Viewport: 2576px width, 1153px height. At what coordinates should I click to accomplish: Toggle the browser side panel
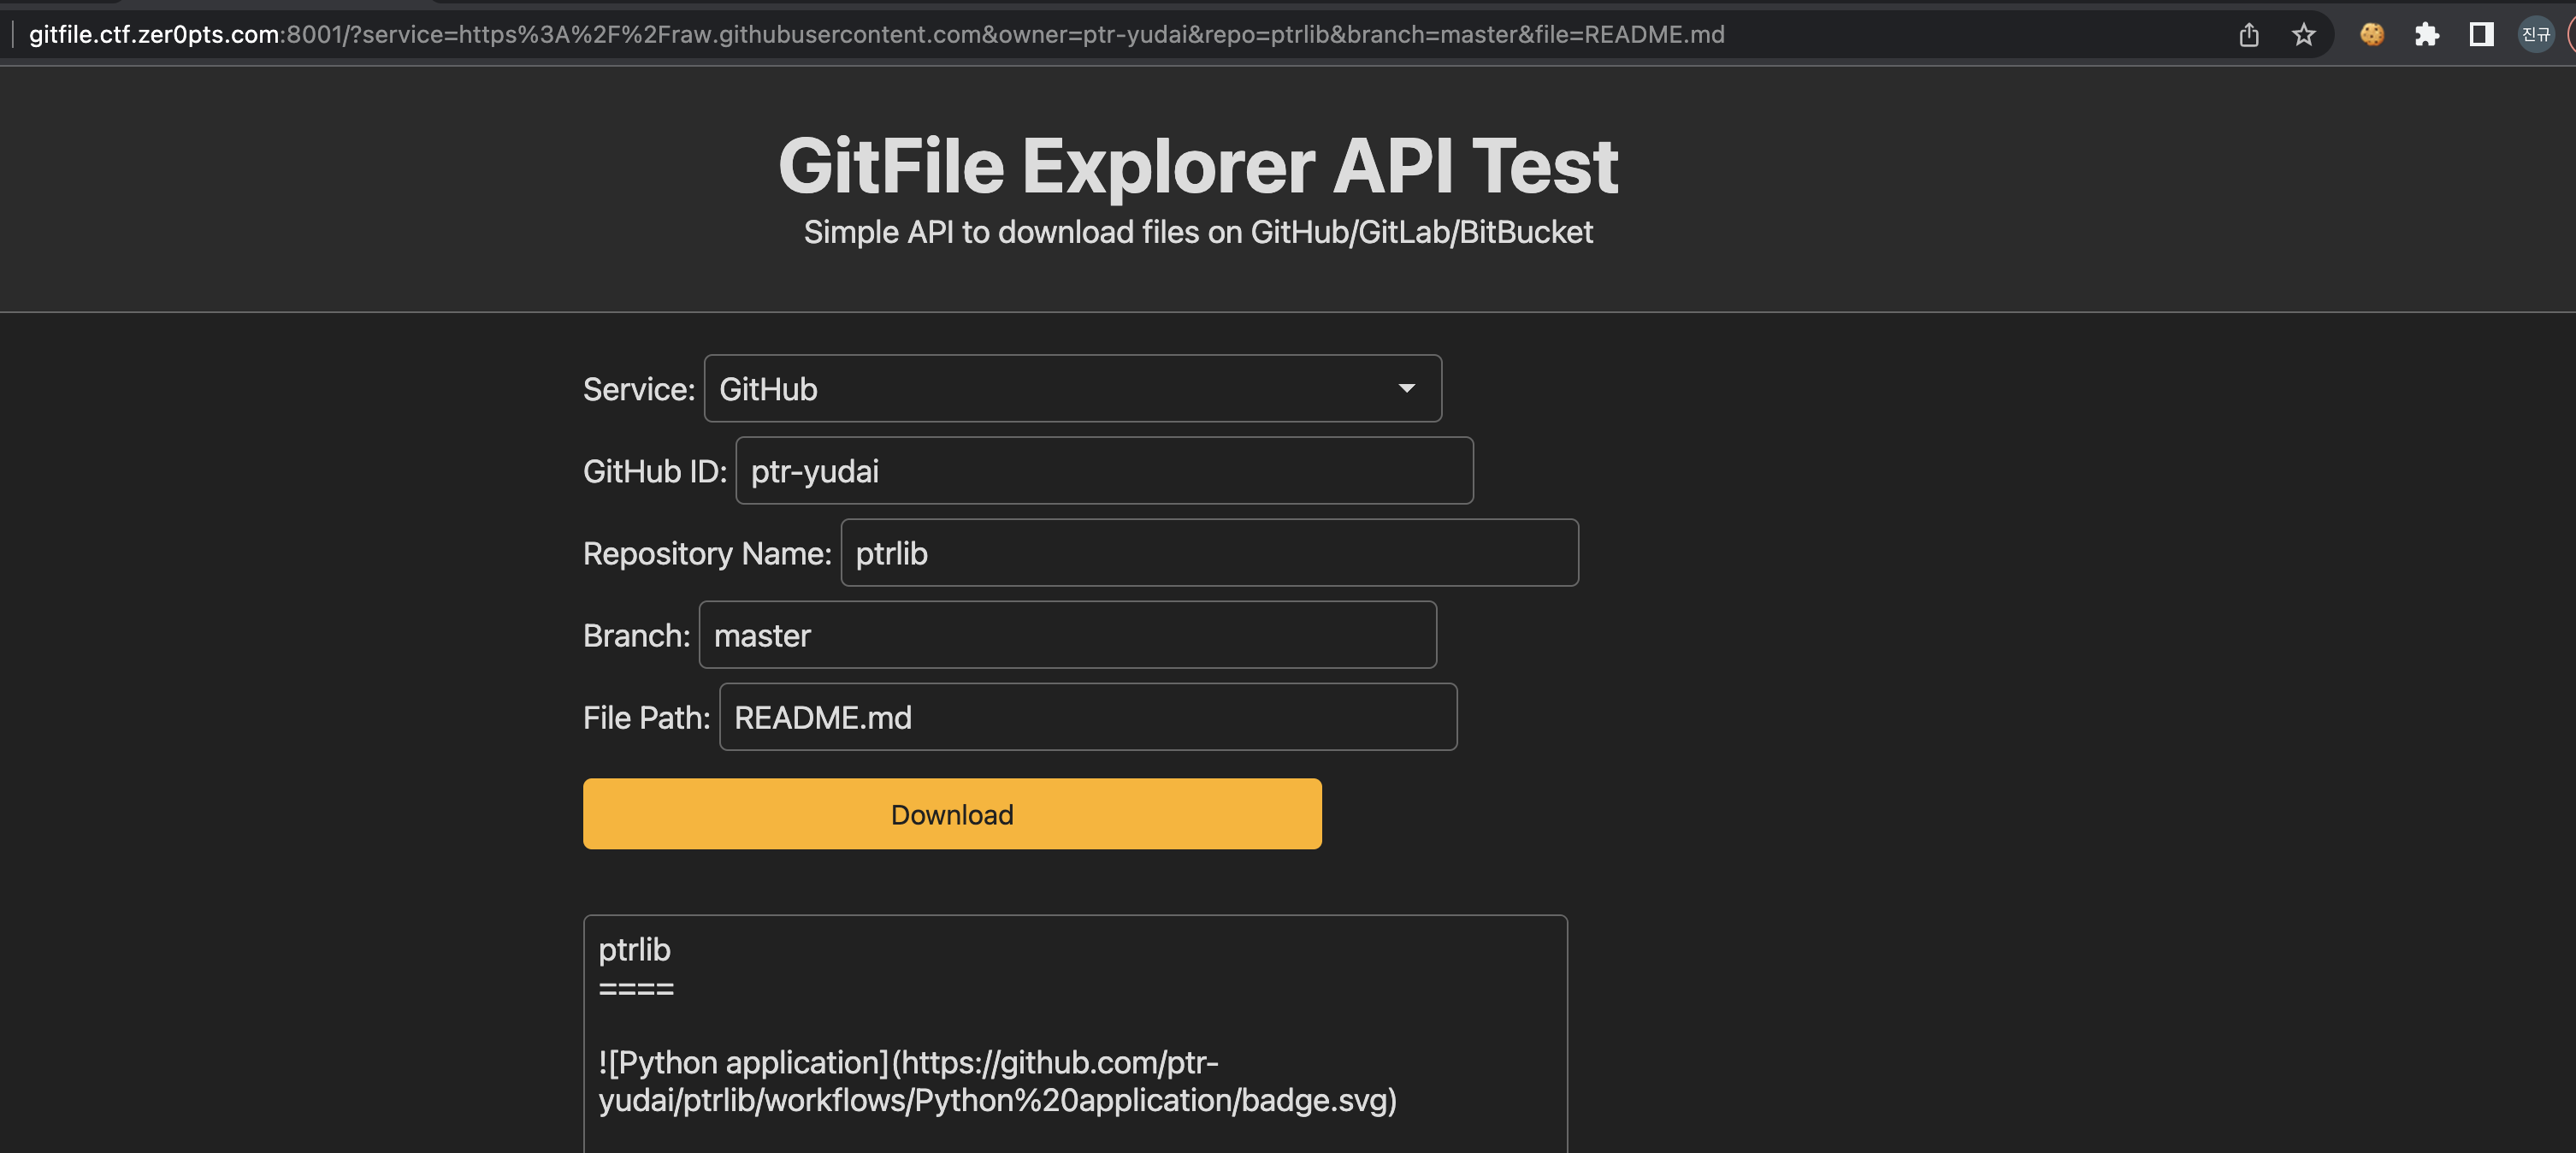[x=2481, y=35]
